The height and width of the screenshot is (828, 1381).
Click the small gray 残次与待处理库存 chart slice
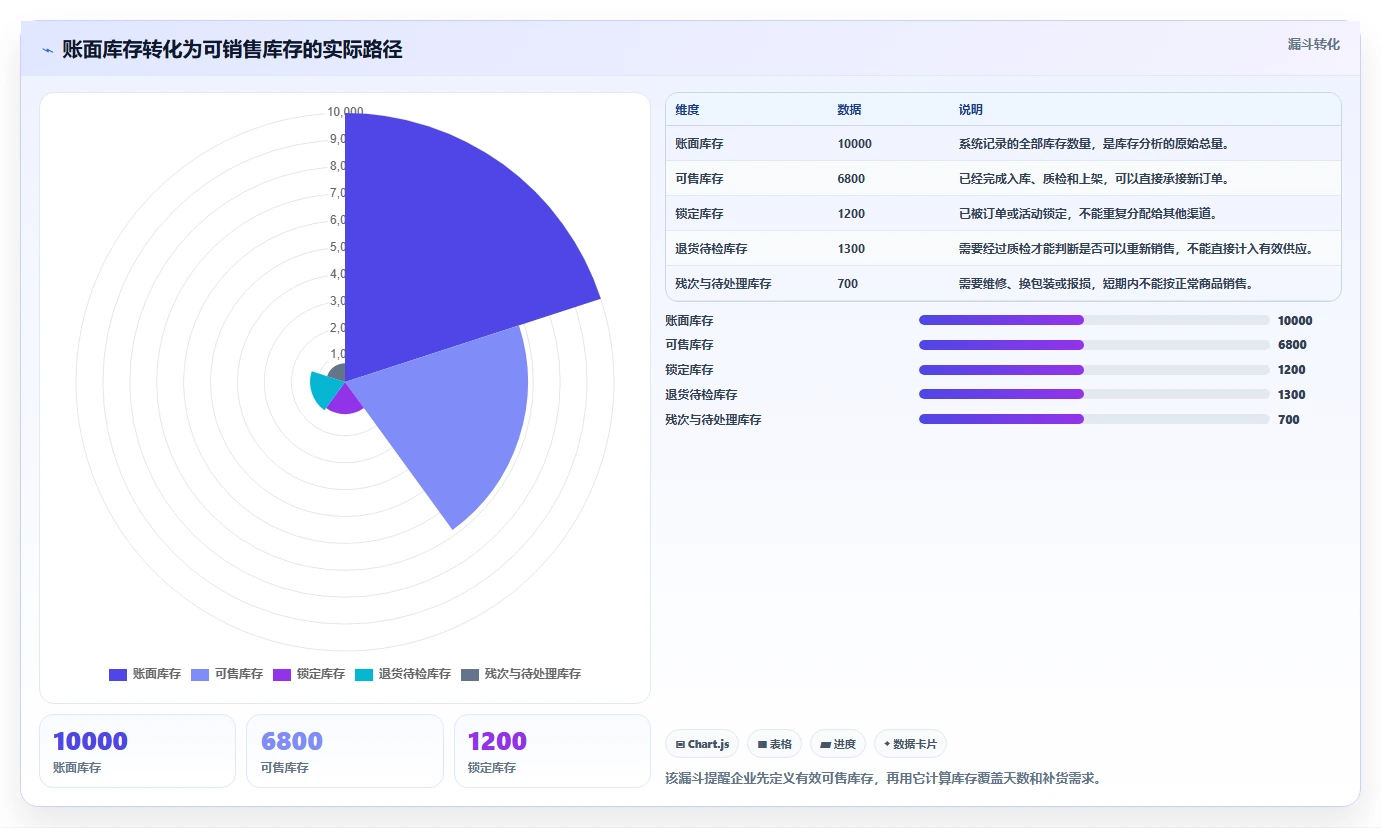coord(338,374)
